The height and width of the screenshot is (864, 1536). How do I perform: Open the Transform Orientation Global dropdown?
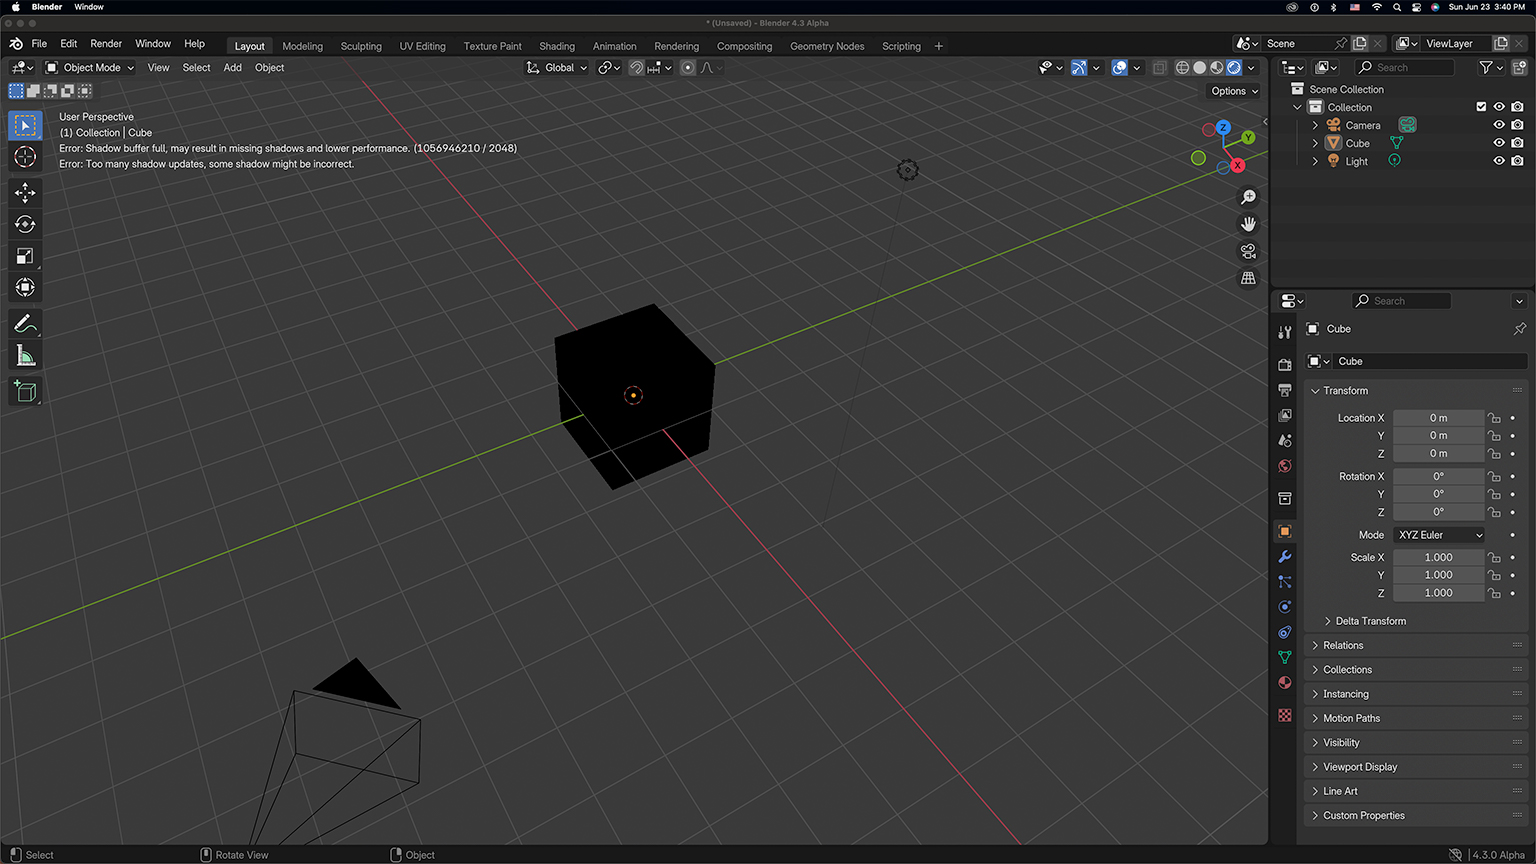(556, 67)
